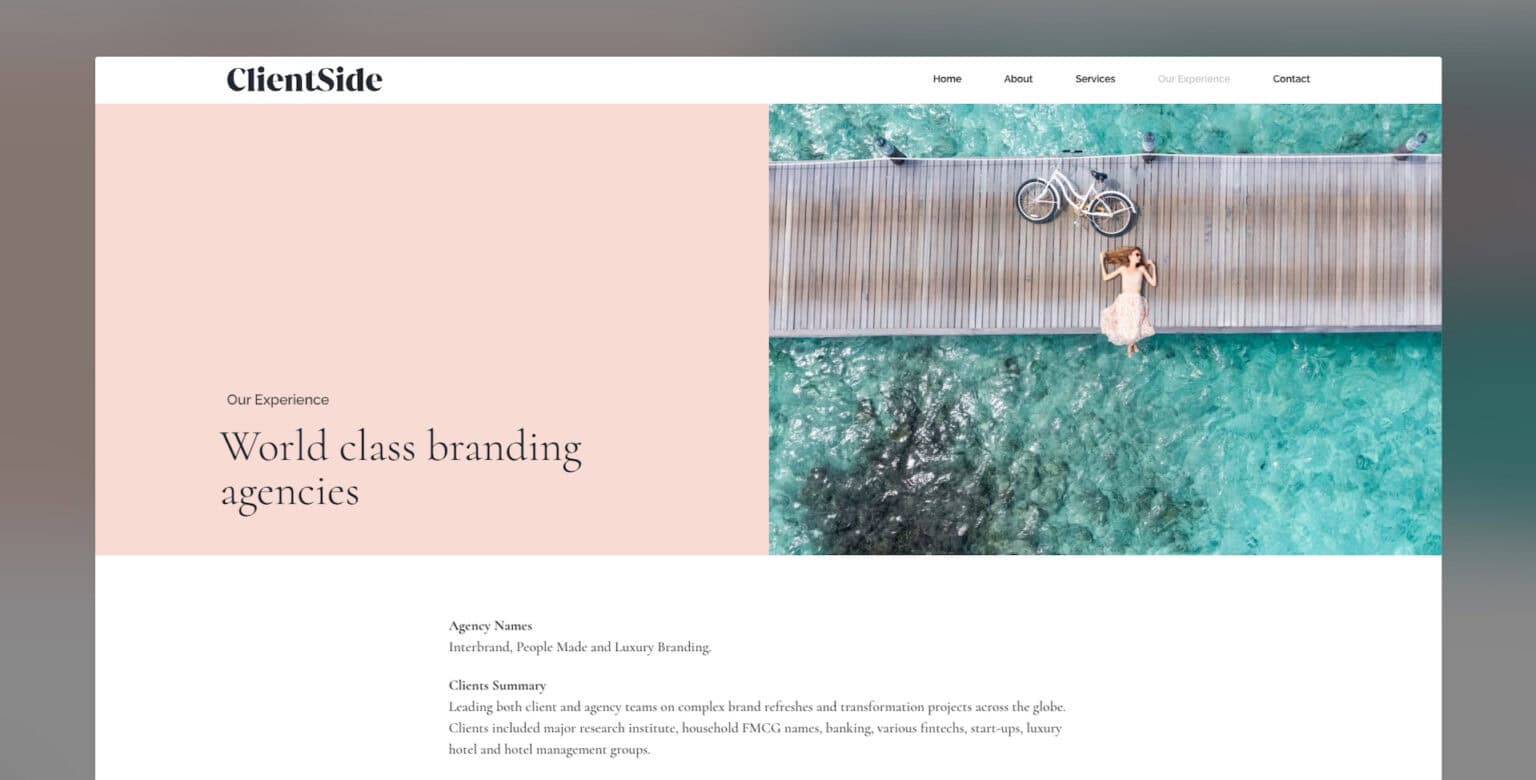Click the post at the pier's left edge

887,149
